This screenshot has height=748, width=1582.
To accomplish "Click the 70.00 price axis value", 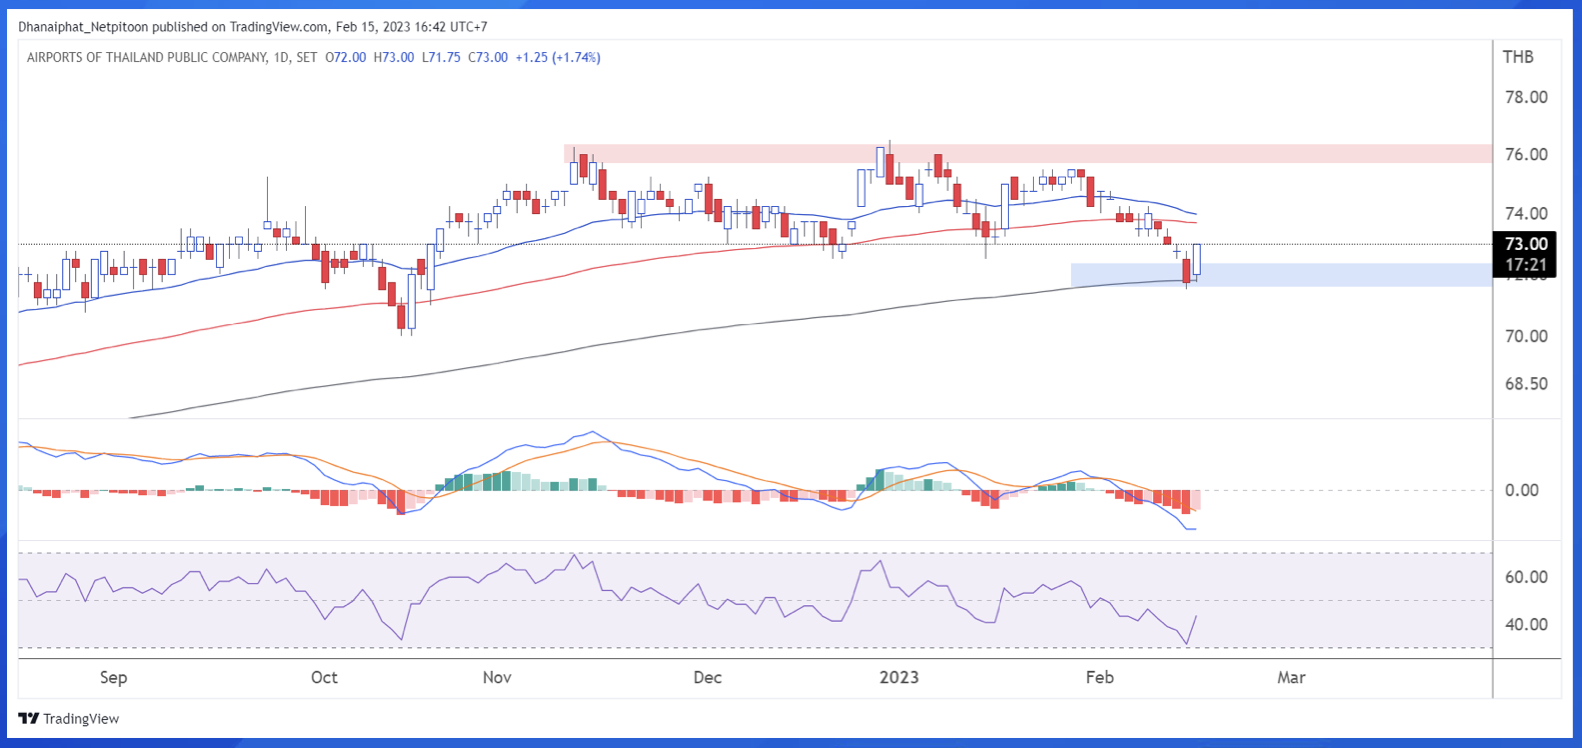I will (x=1526, y=336).
